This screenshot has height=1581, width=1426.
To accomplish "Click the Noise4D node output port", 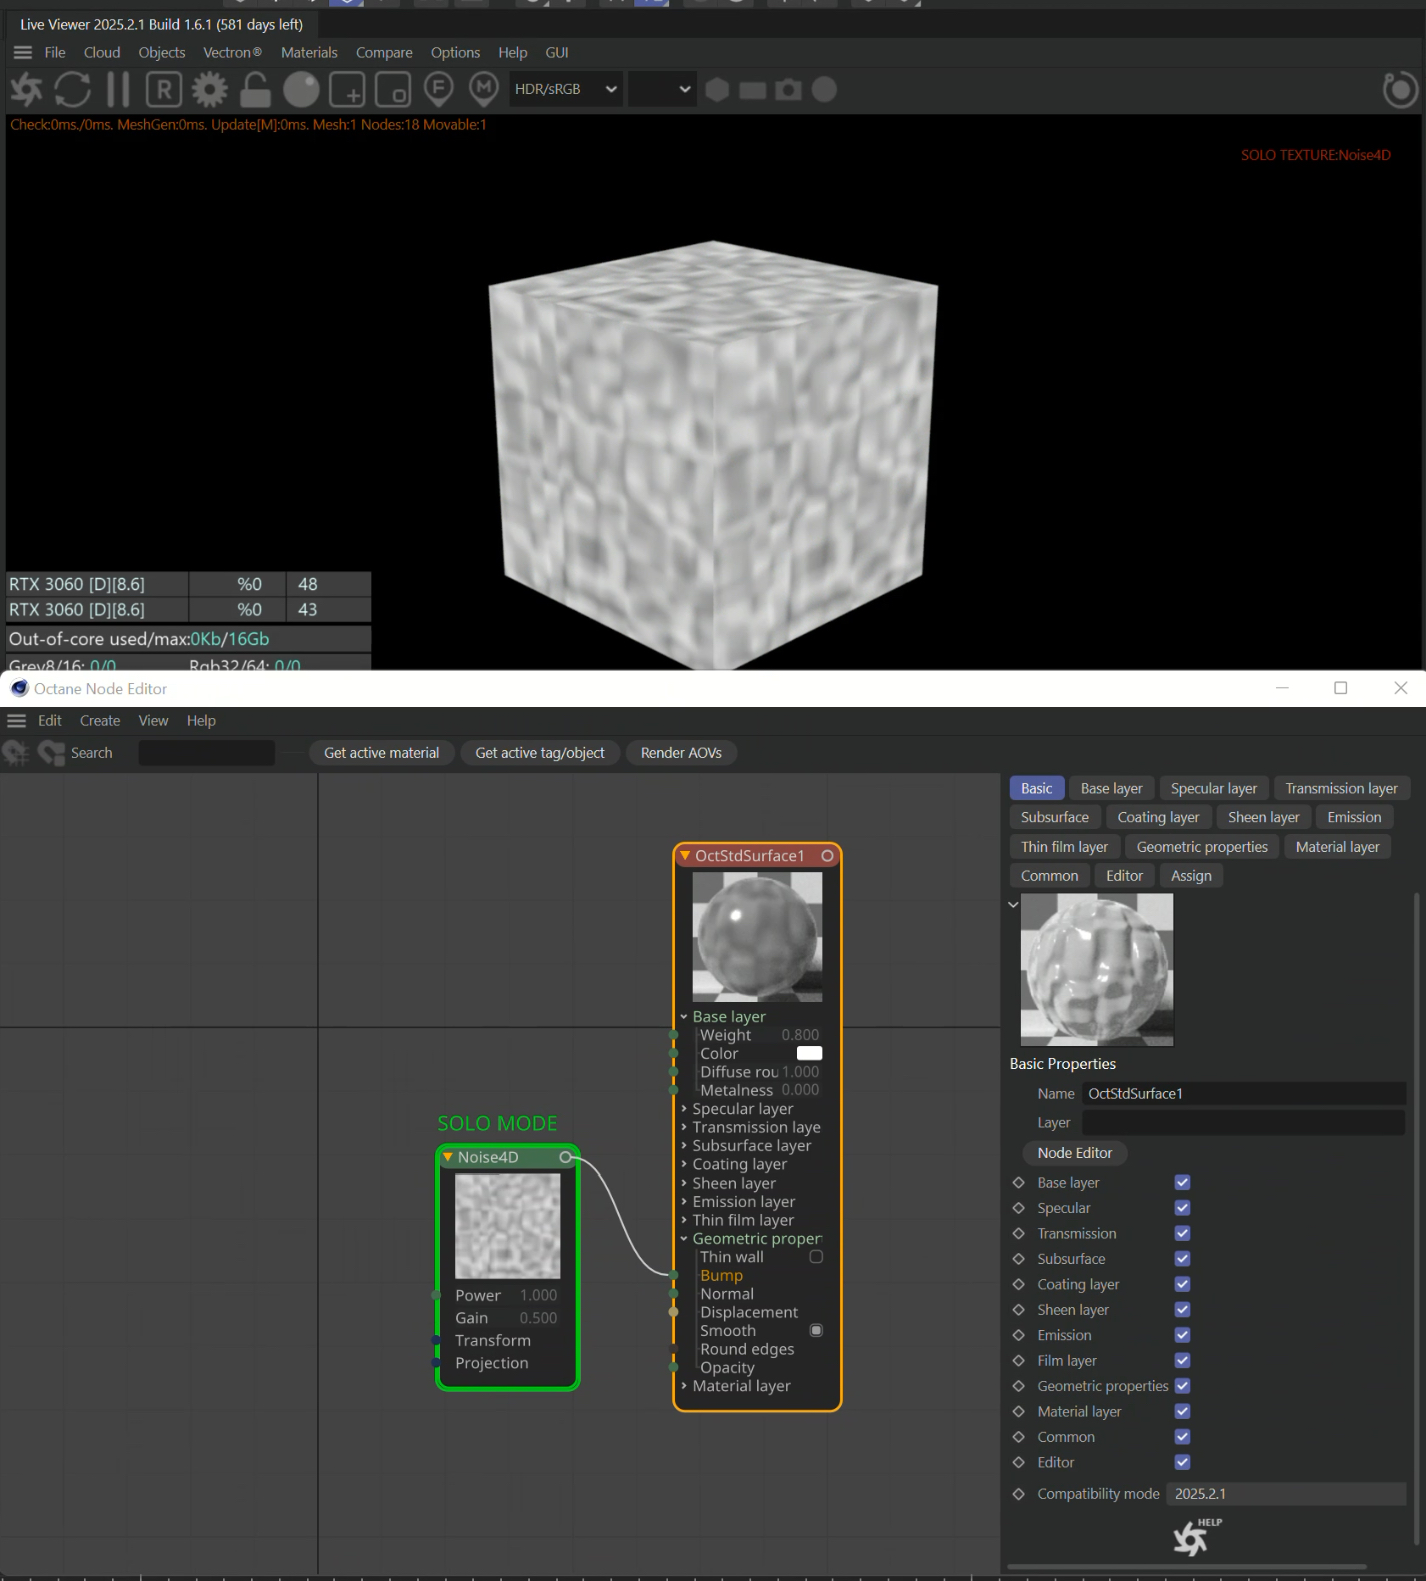I will 566,1157.
